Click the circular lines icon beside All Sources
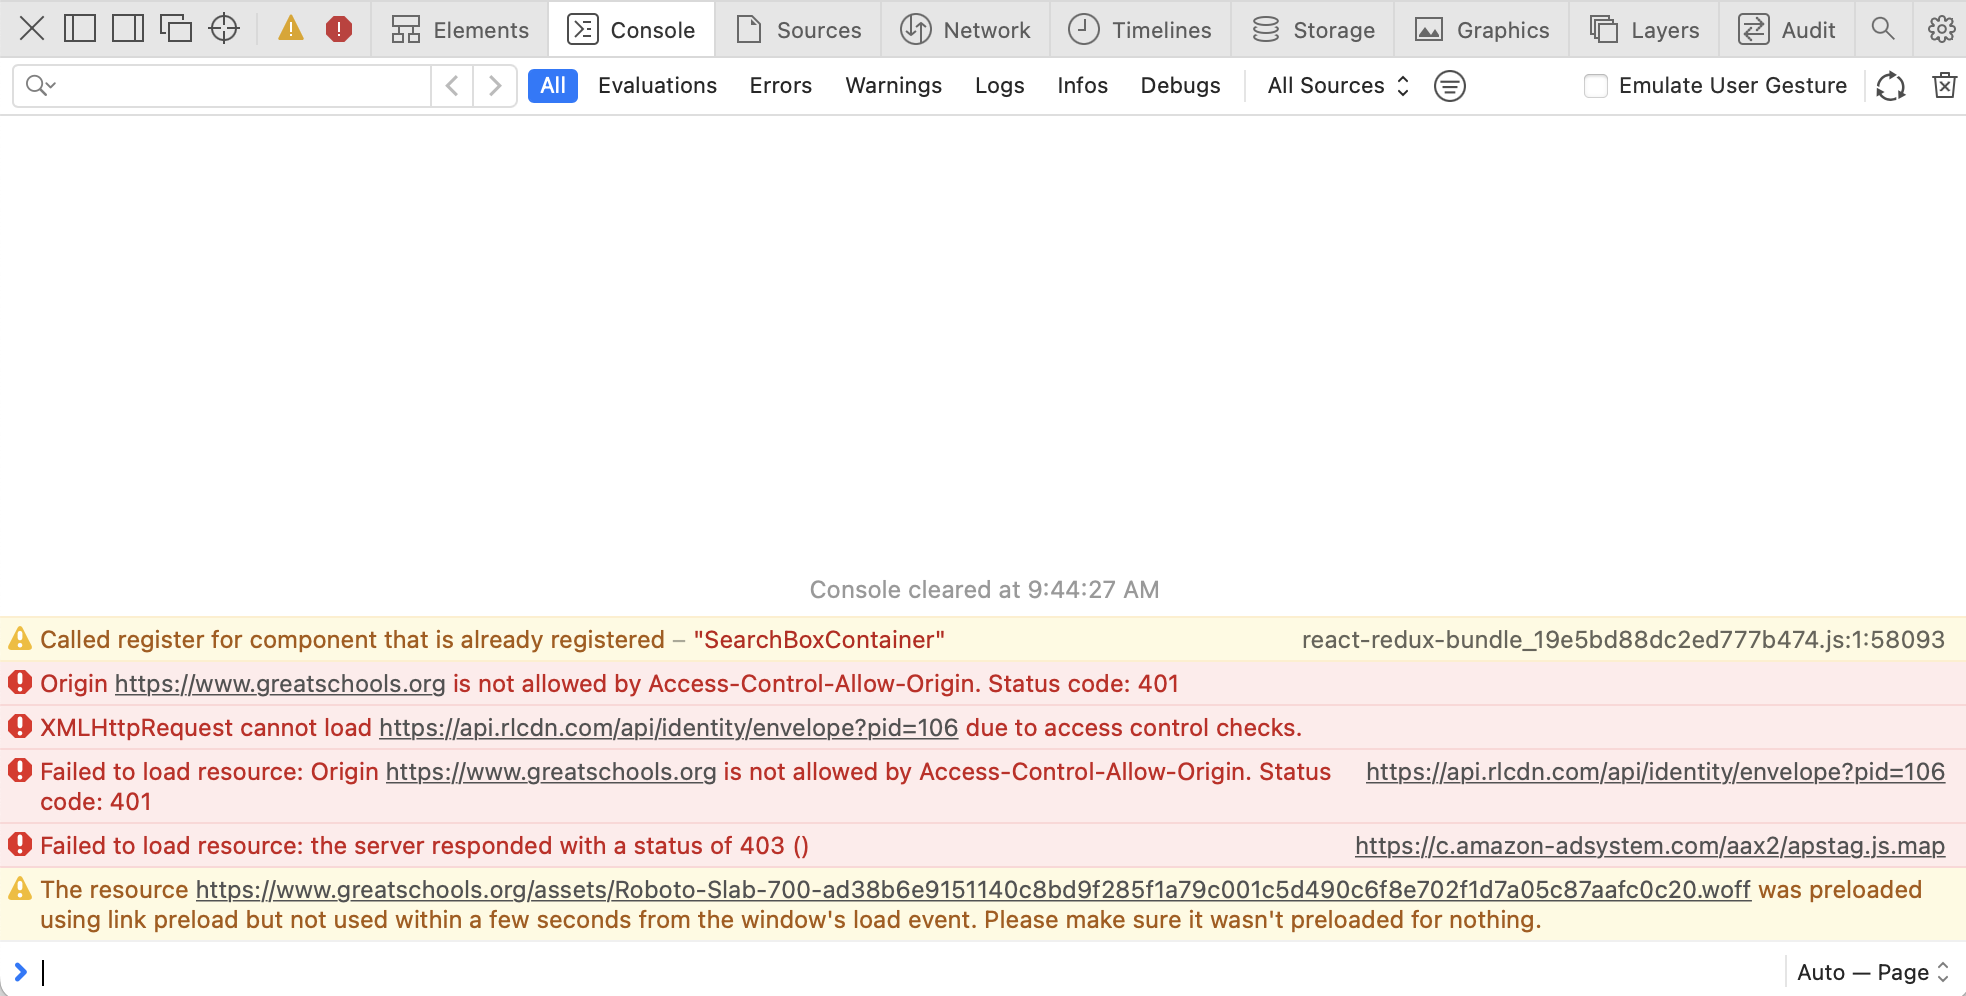 (x=1449, y=86)
